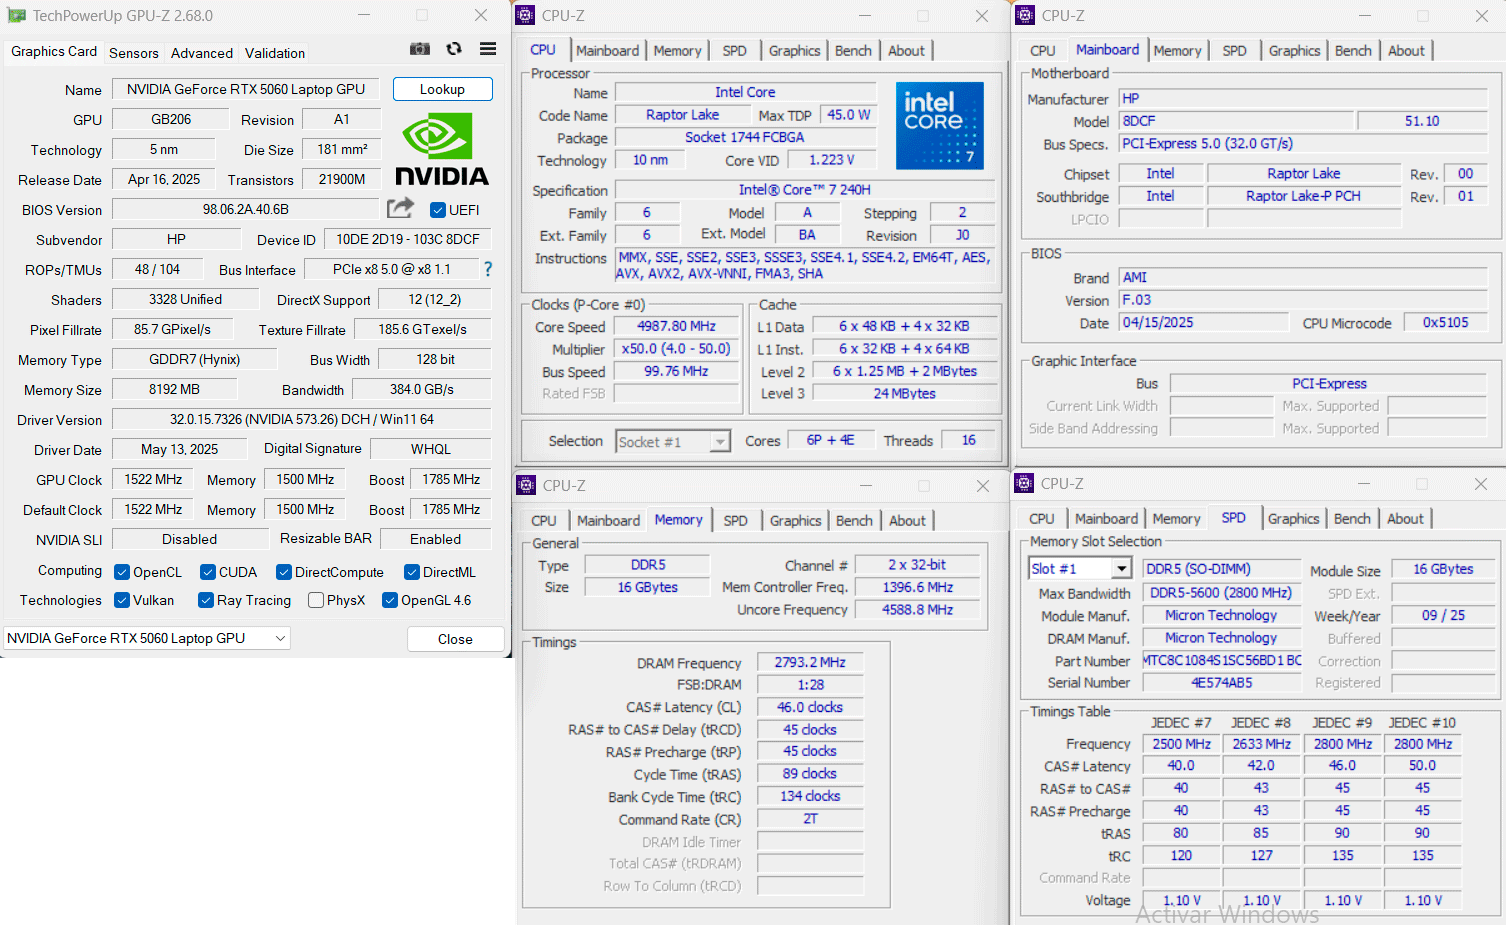Click the title bar icon of the CPU-Z motherboard window
This screenshot has width=1506, height=925.
[1025, 16]
